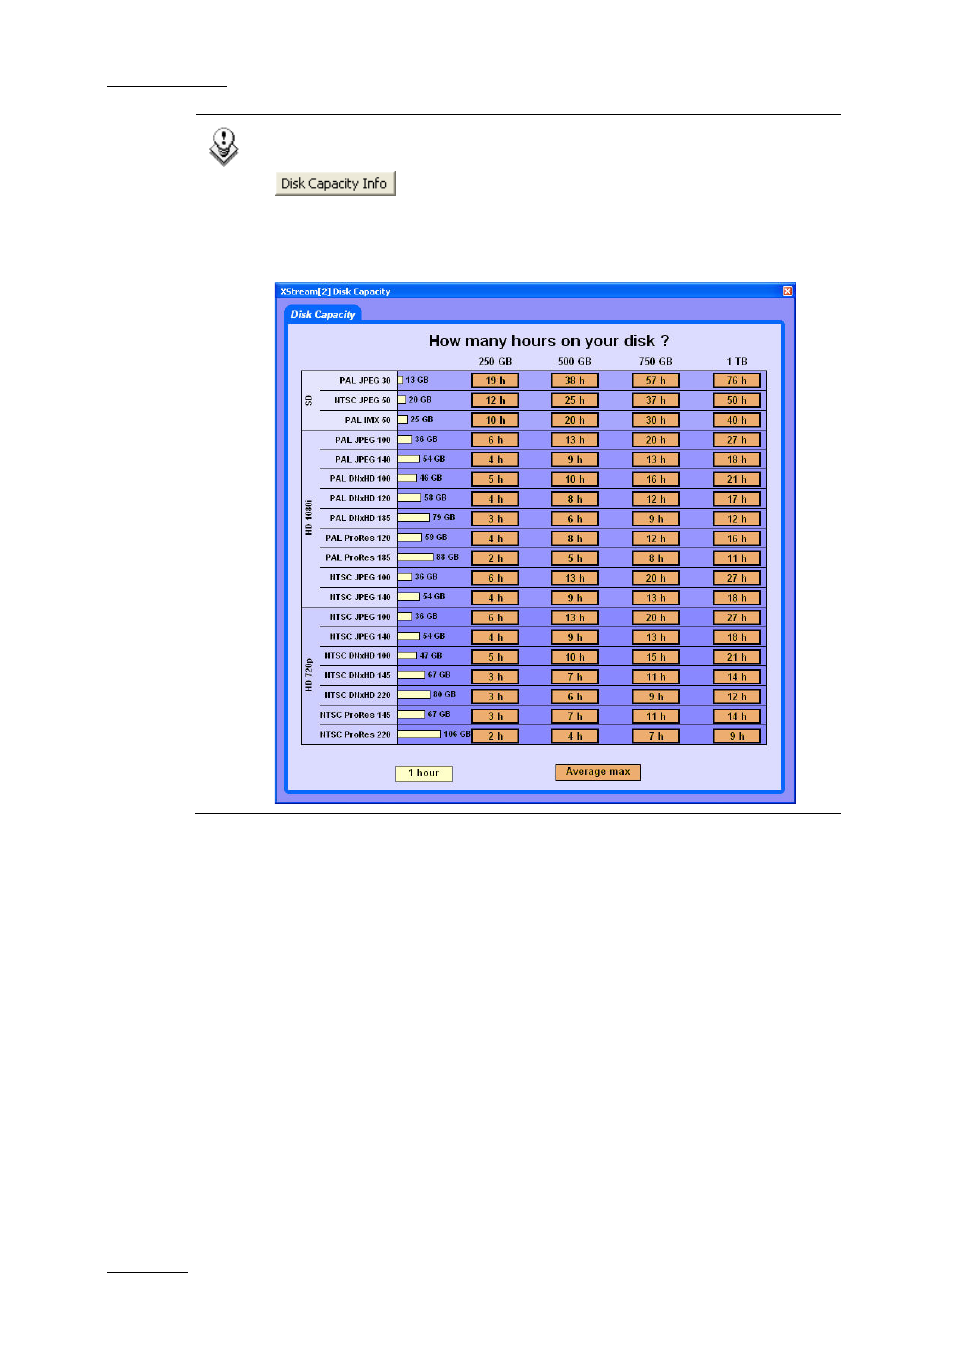This screenshot has width=954, height=1350.
Task: Click the PAL DNxHD 120 row label
Action: (361, 498)
